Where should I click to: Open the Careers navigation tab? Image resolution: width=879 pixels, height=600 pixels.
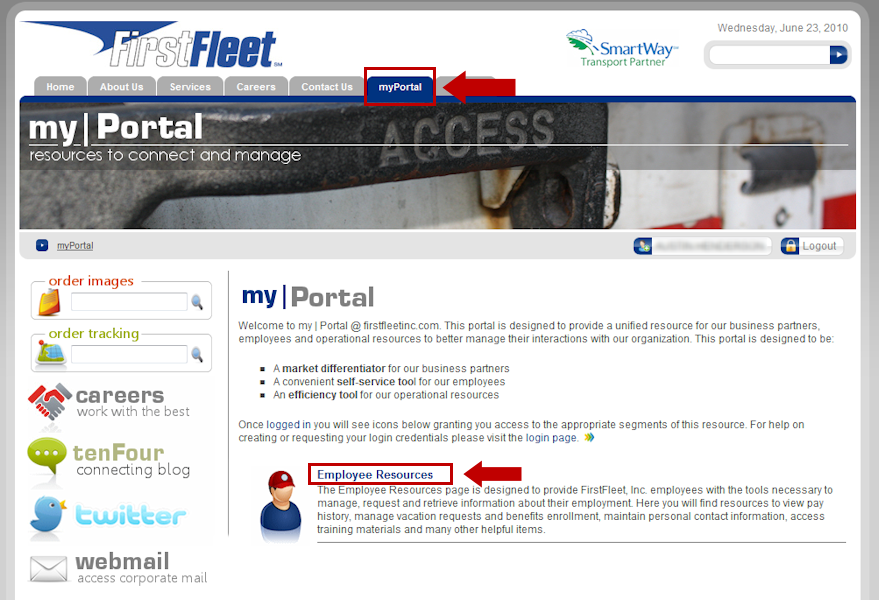[256, 87]
